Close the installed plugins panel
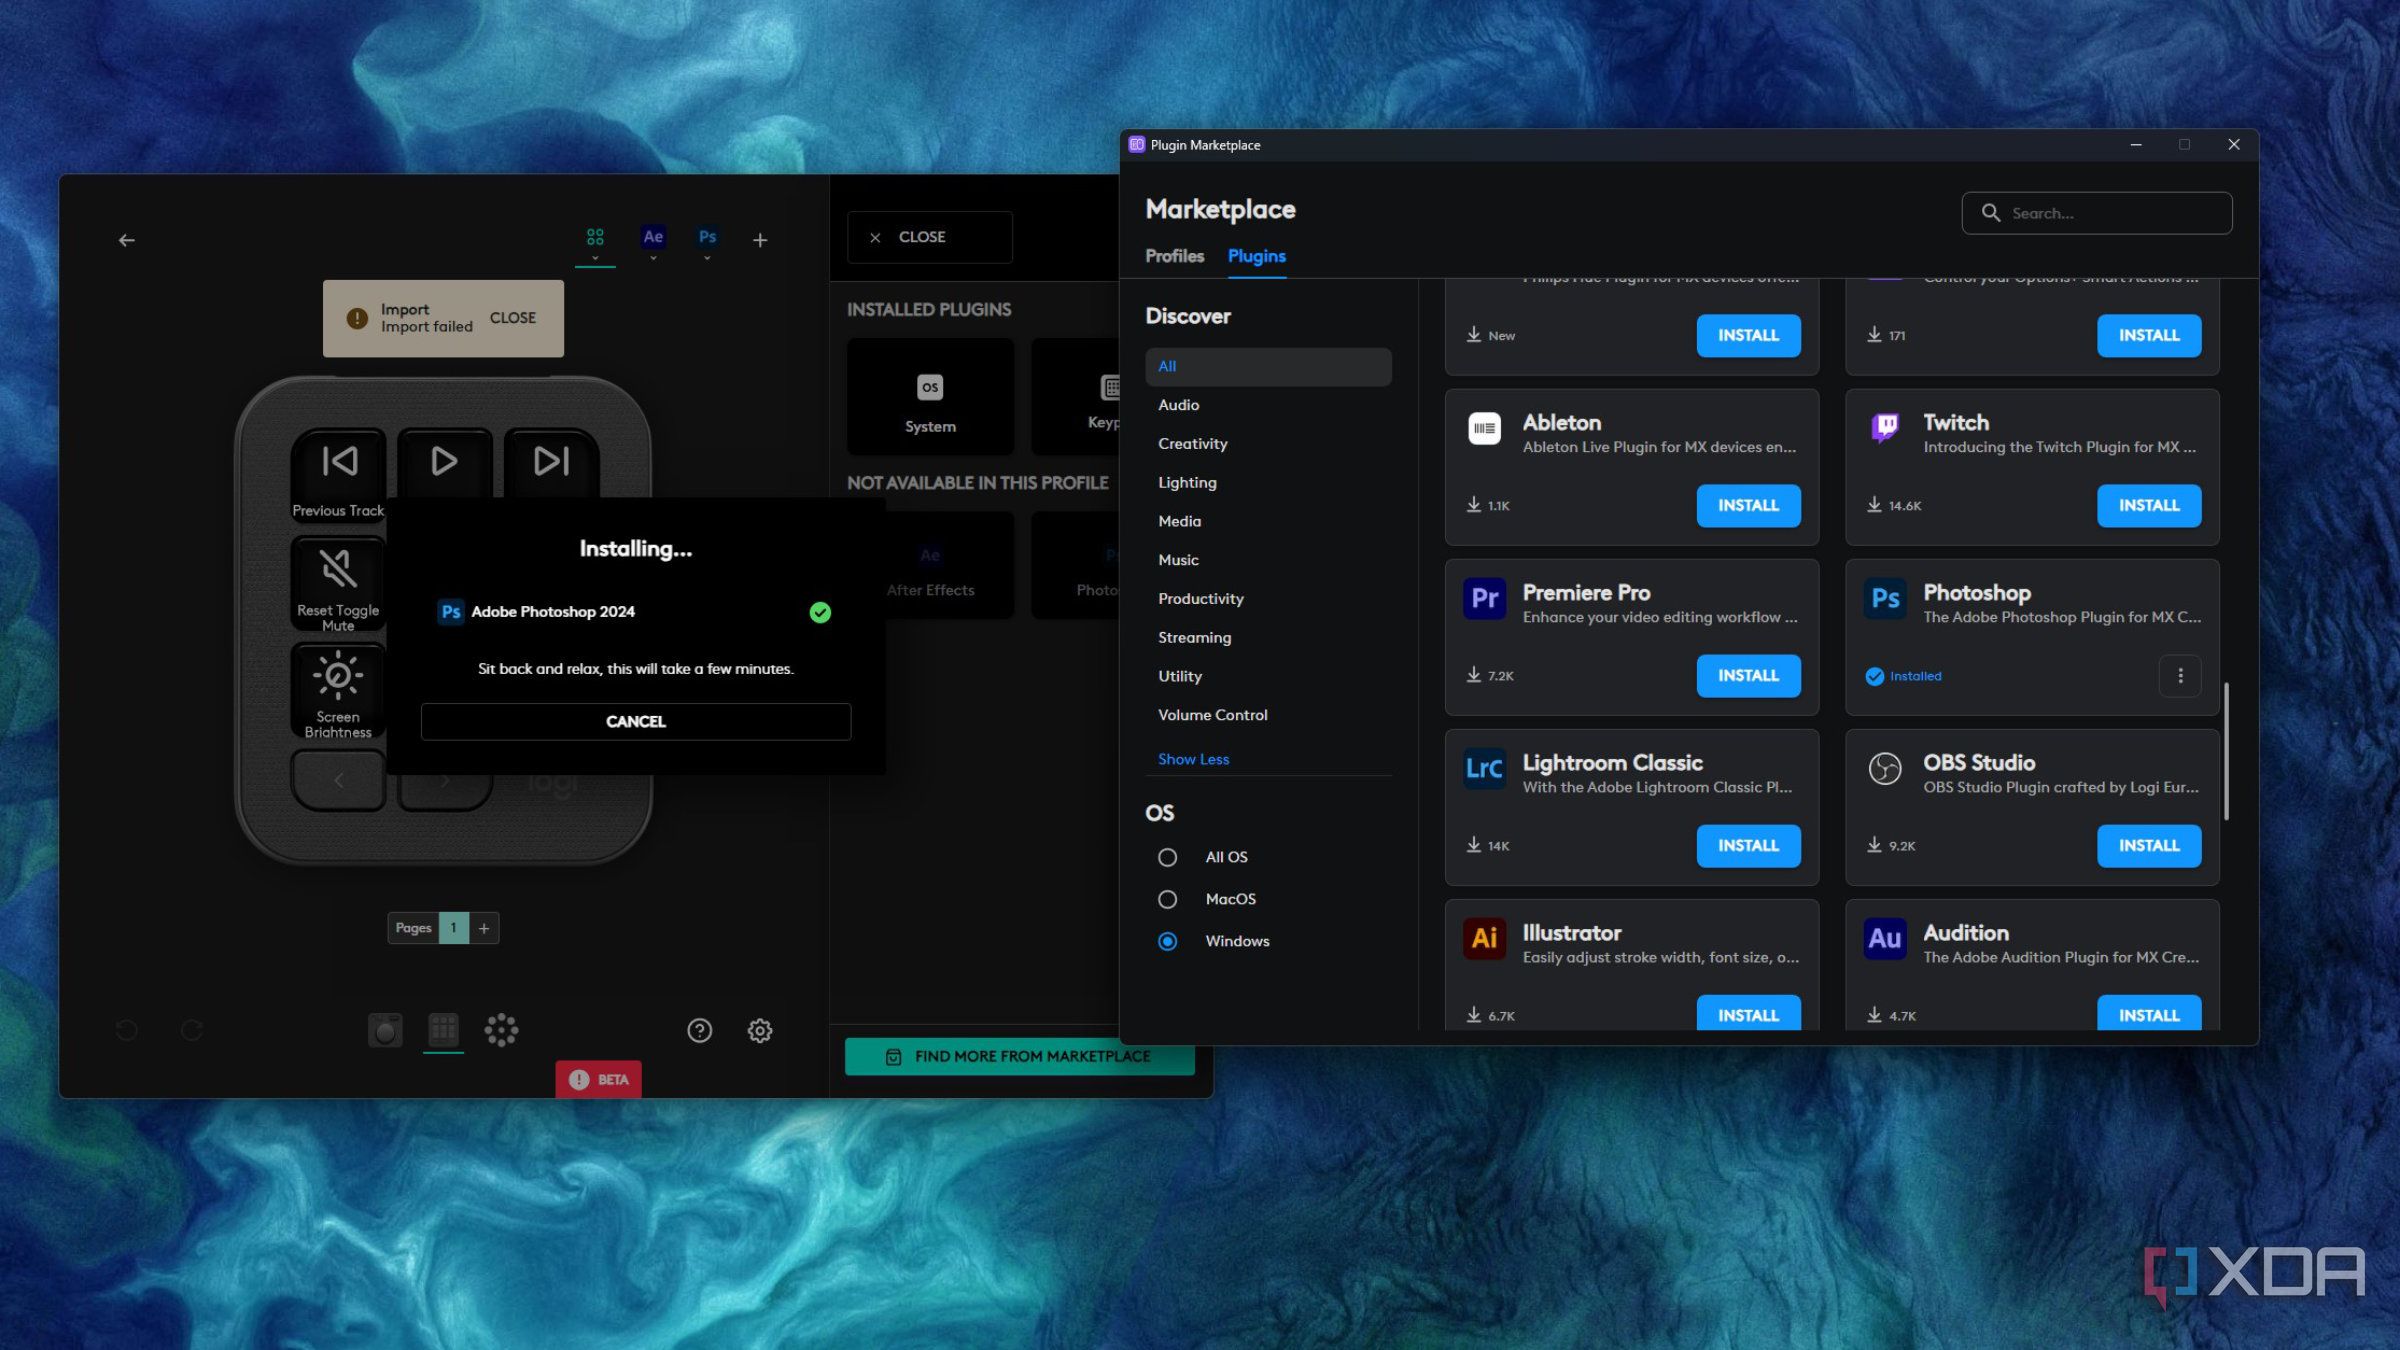Image resolution: width=2400 pixels, height=1350 pixels. 929,237
